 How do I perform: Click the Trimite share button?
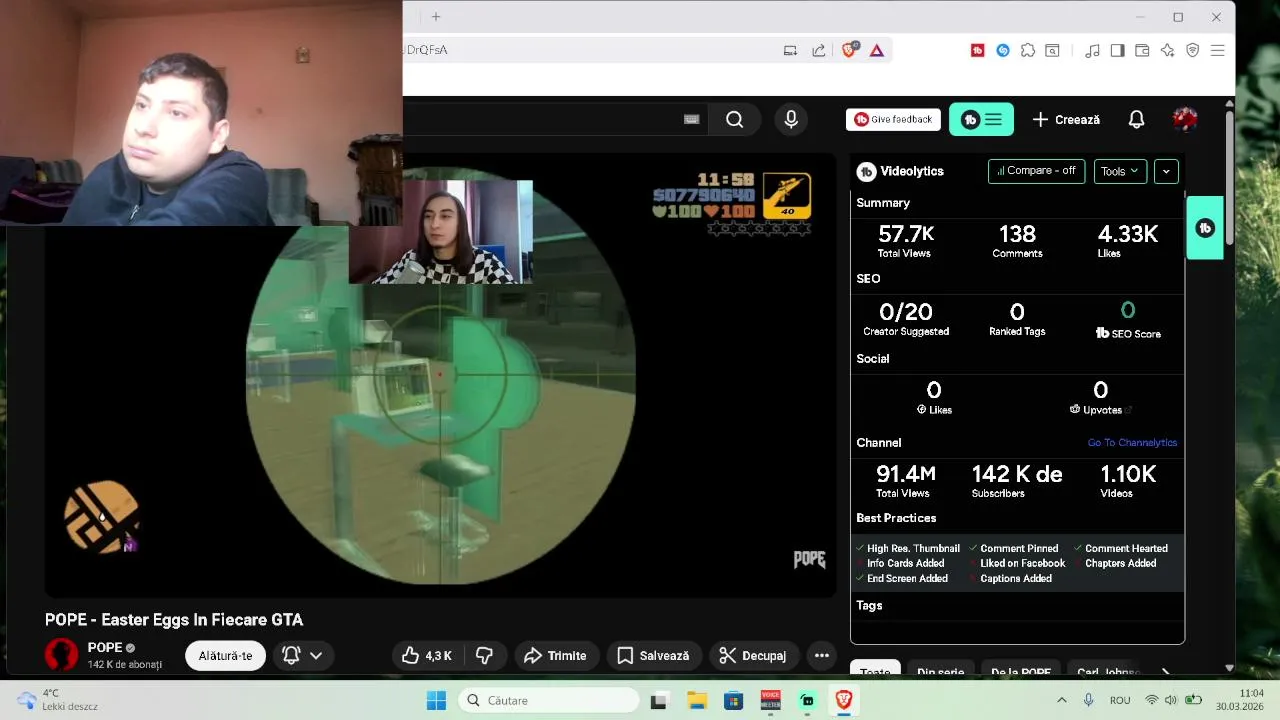pos(556,656)
